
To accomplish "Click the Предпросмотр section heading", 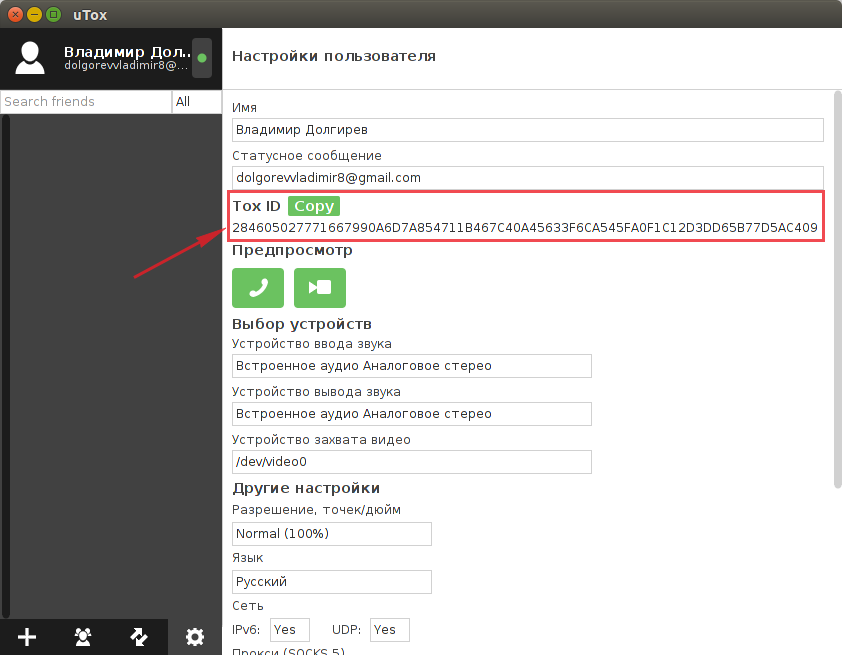I will 292,250.
